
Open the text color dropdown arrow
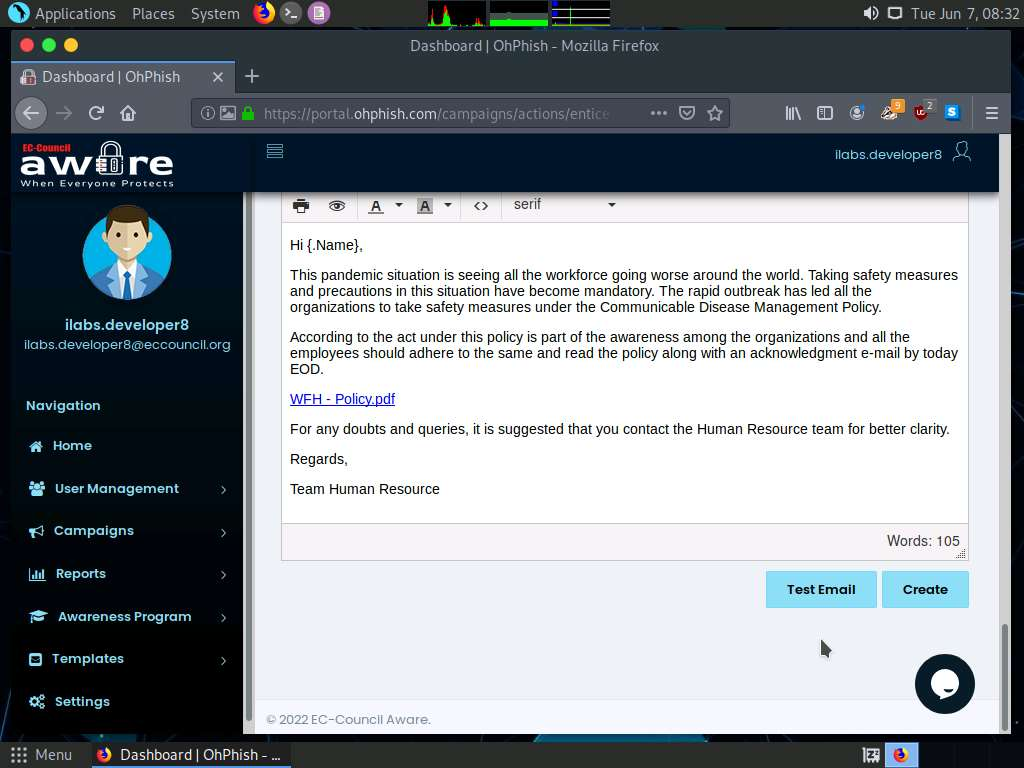pos(399,205)
